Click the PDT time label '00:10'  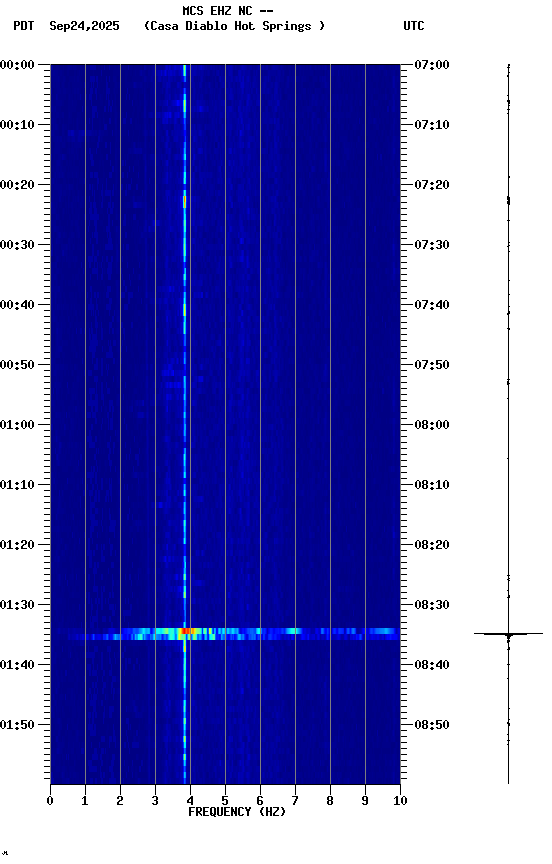coord(17,125)
